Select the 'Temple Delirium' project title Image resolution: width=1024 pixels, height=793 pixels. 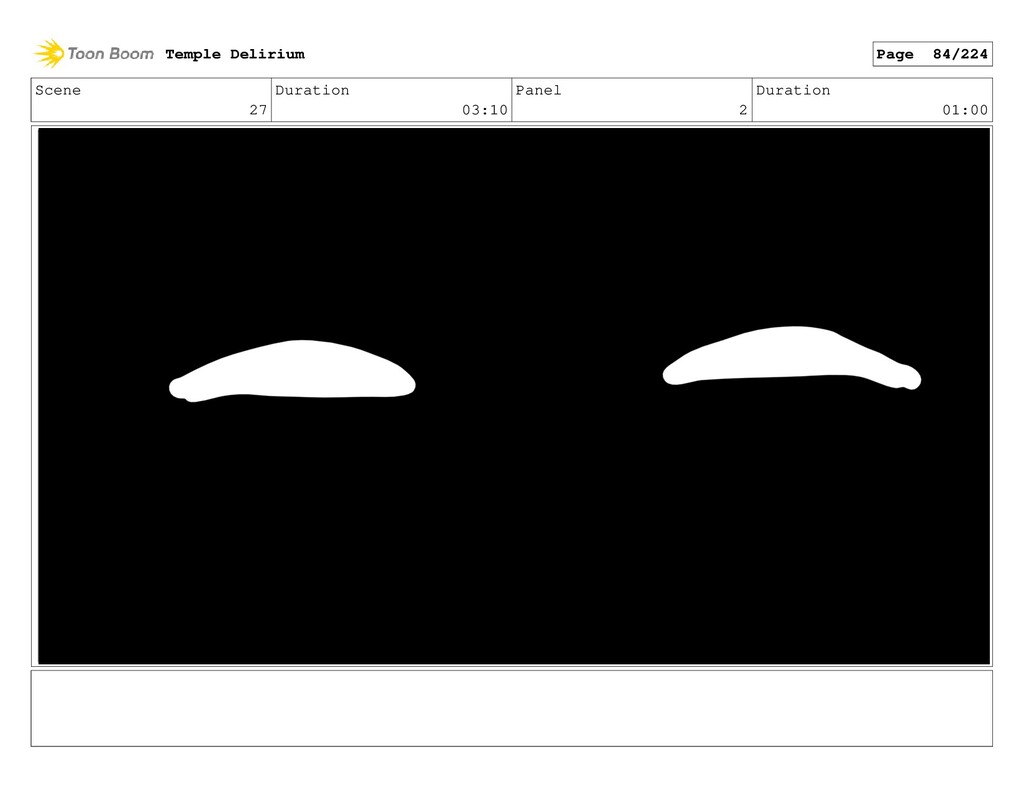235,54
